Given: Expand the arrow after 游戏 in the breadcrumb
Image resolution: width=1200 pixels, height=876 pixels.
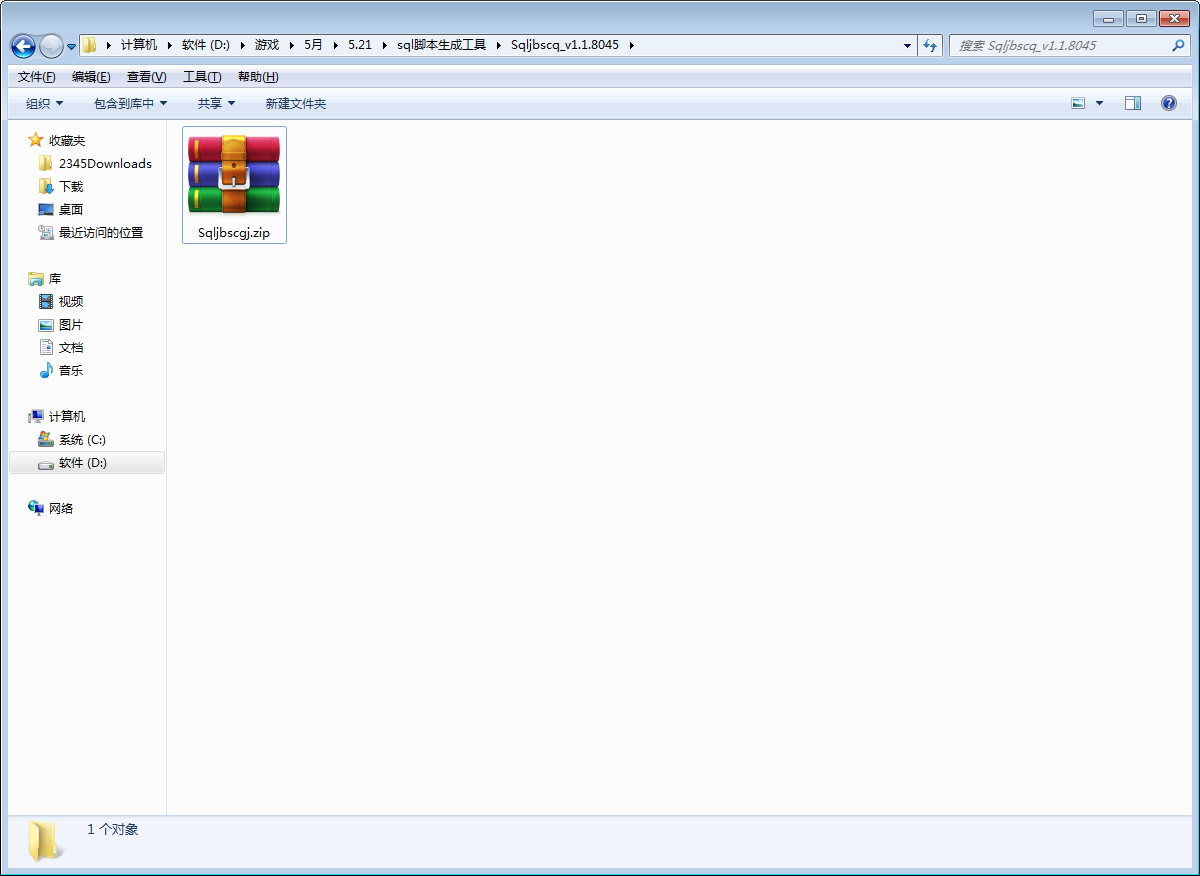Looking at the screenshot, I should 291,45.
